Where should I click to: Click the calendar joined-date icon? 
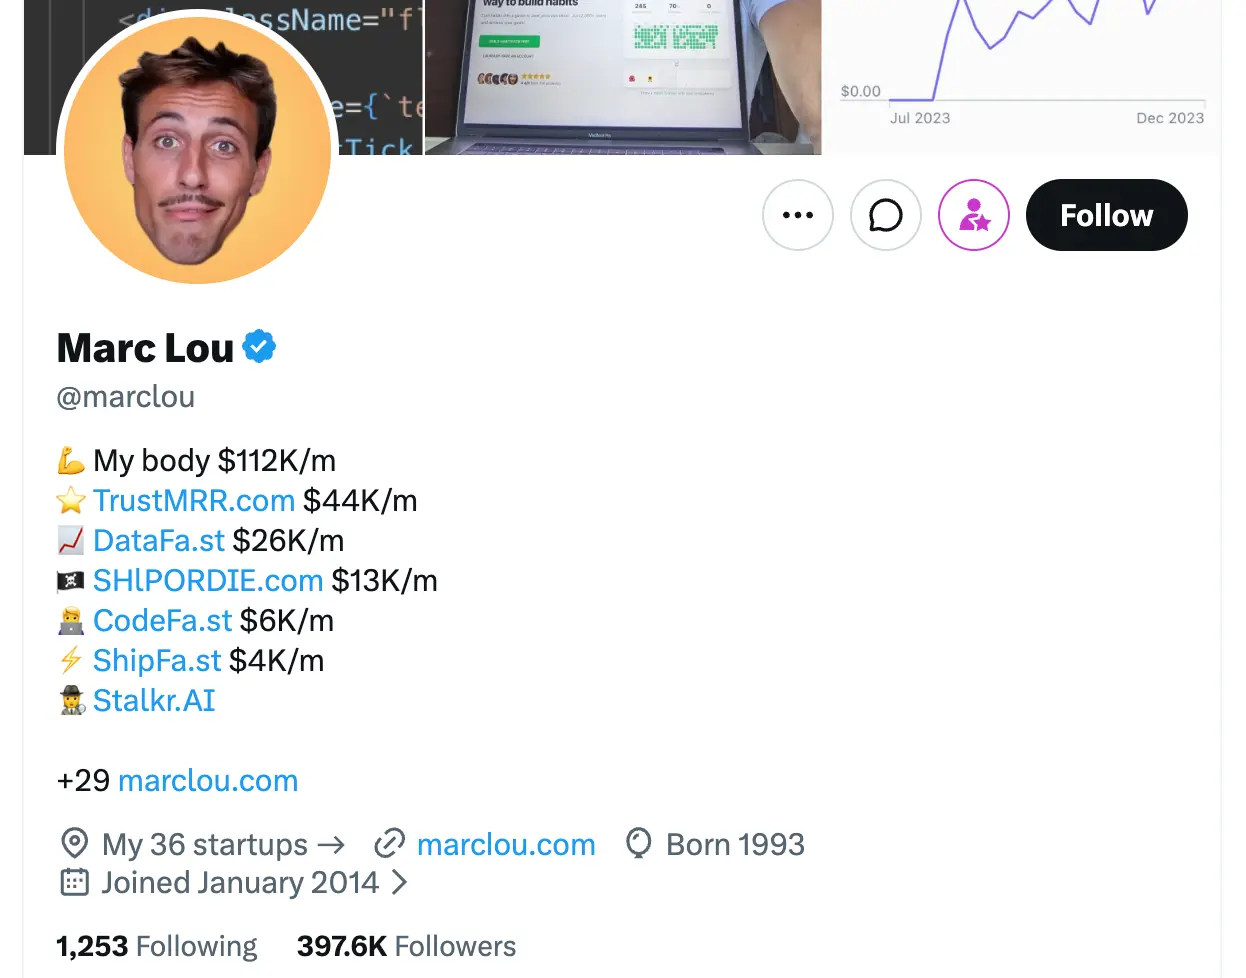click(x=75, y=882)
